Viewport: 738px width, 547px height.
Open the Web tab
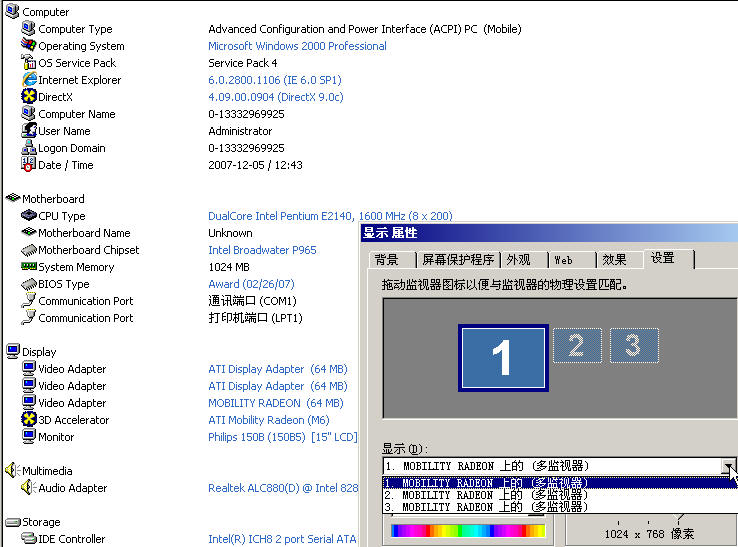pyautogui.click(x=572, y=260)
